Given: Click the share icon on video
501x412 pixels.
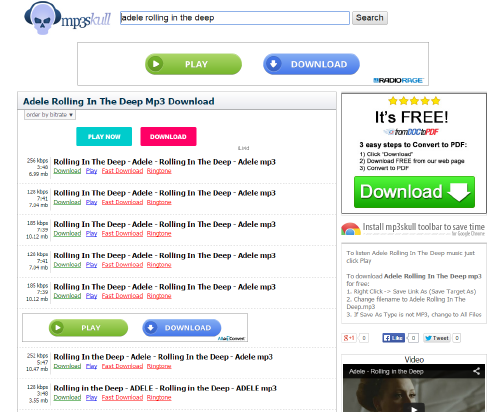Looking at the screenshot, I should pyautogui.click(x=476, y=371).
